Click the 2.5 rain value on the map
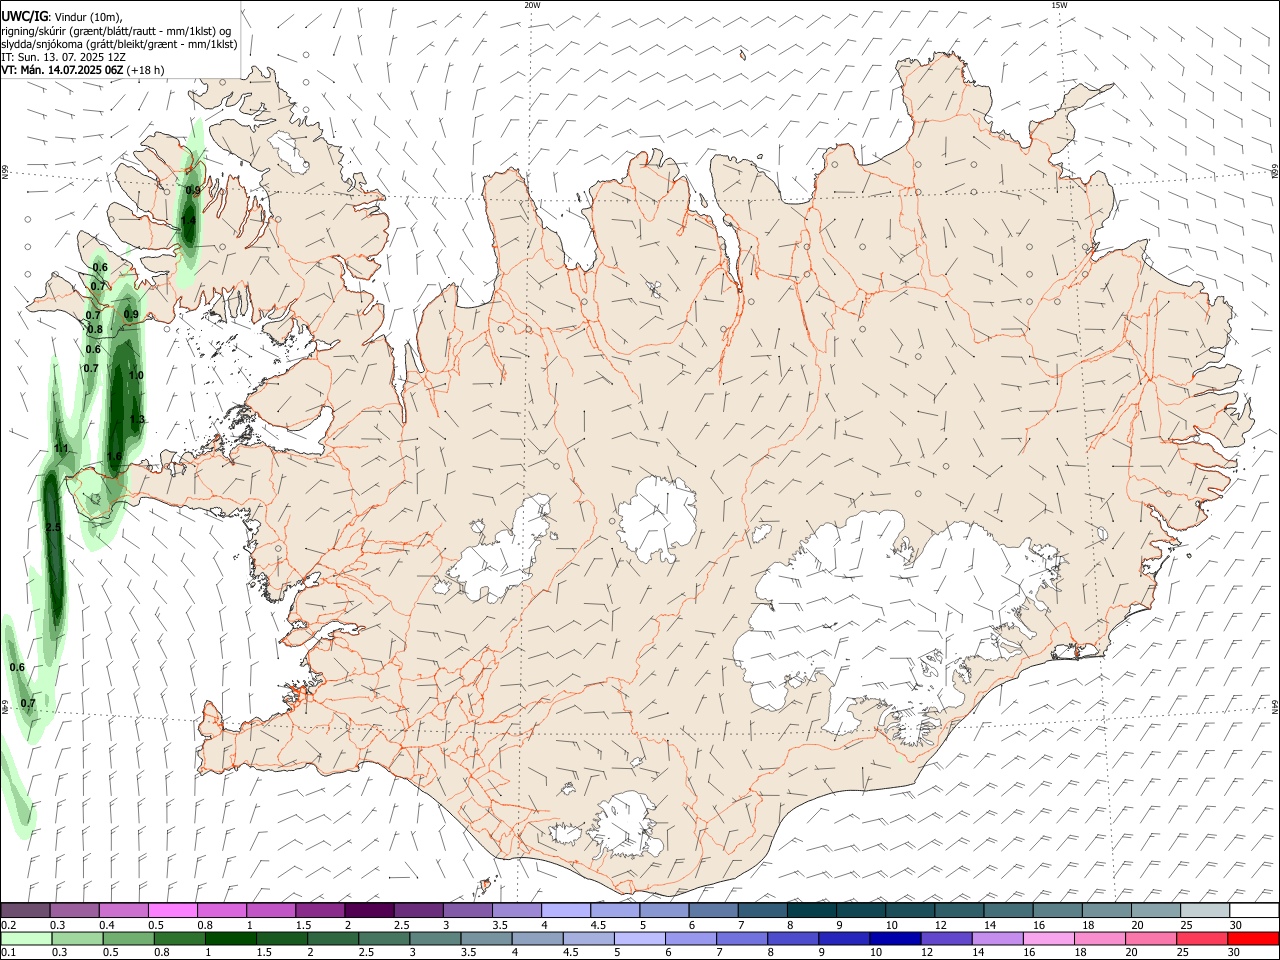Viewport: 1280px width, 960px height. [x=53, y=527]
